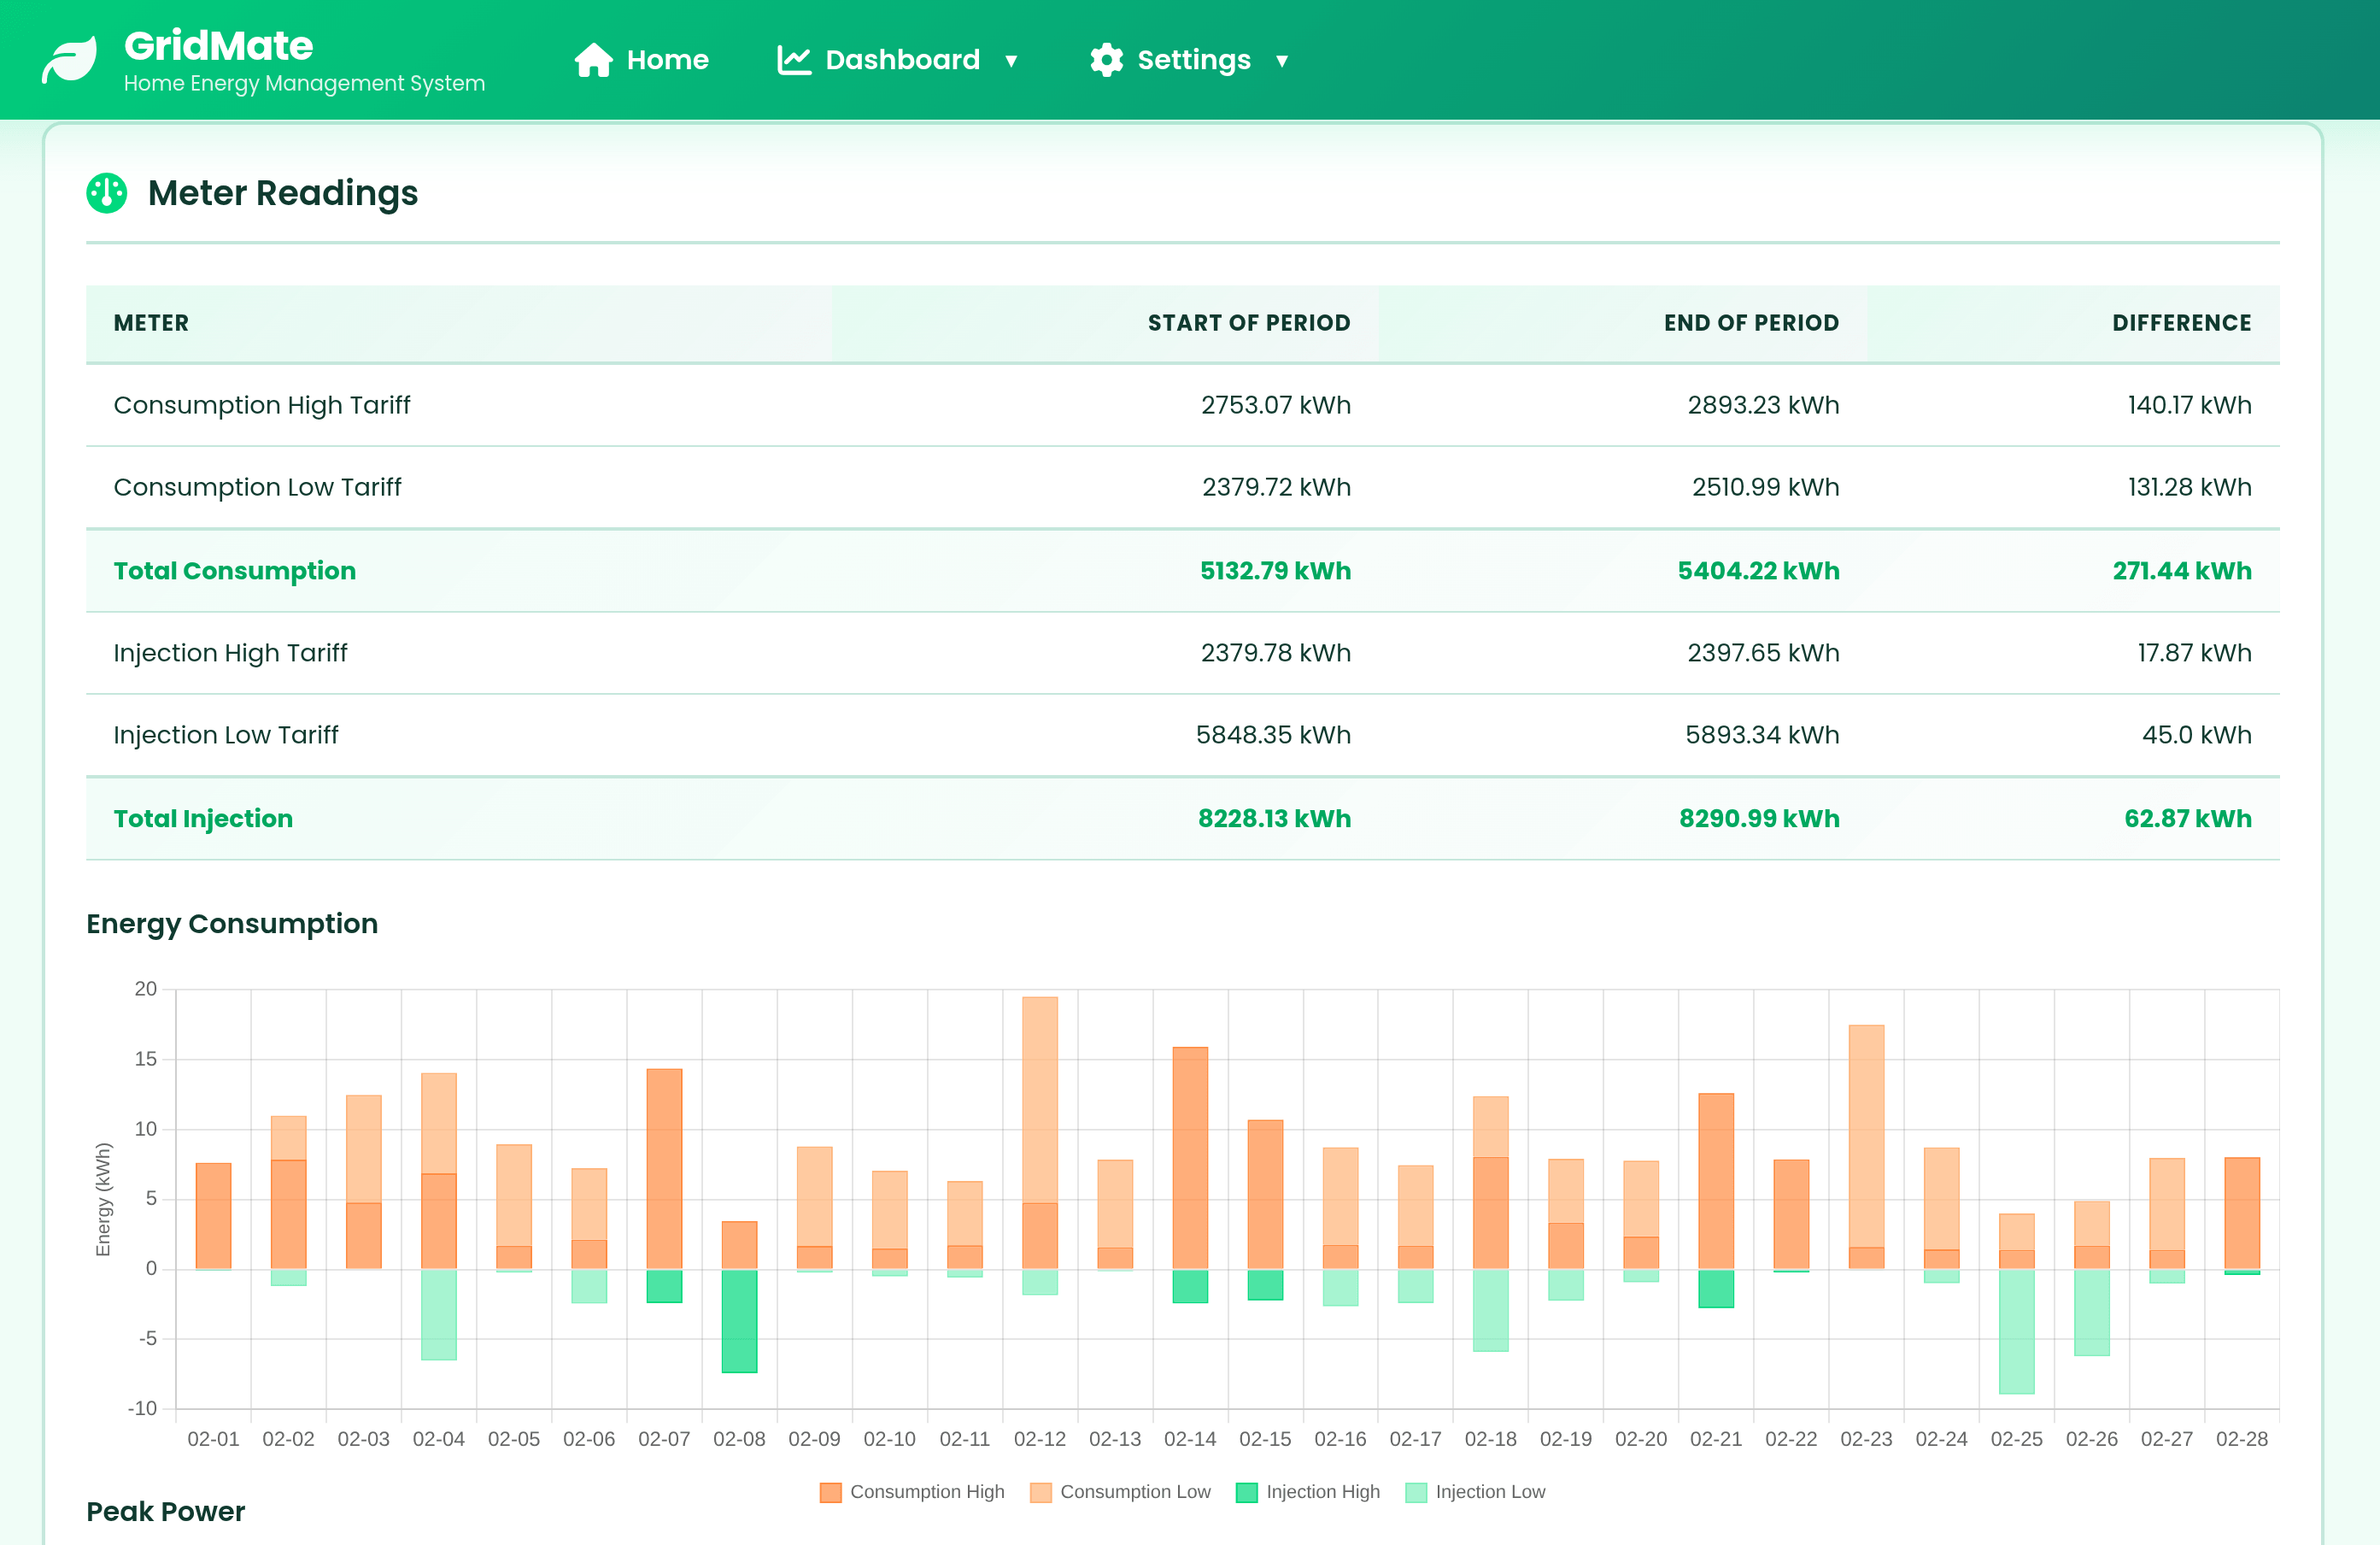Click the GridMate title link

pos(218,45)
